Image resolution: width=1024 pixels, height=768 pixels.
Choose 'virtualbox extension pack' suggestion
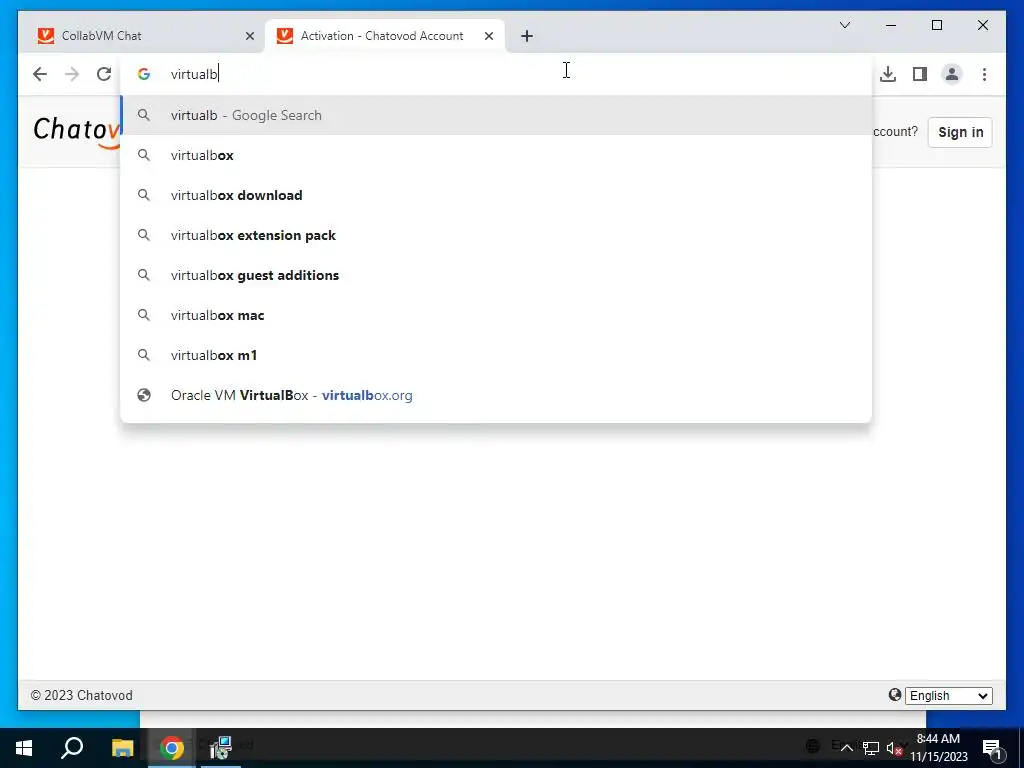coord(496,235)
